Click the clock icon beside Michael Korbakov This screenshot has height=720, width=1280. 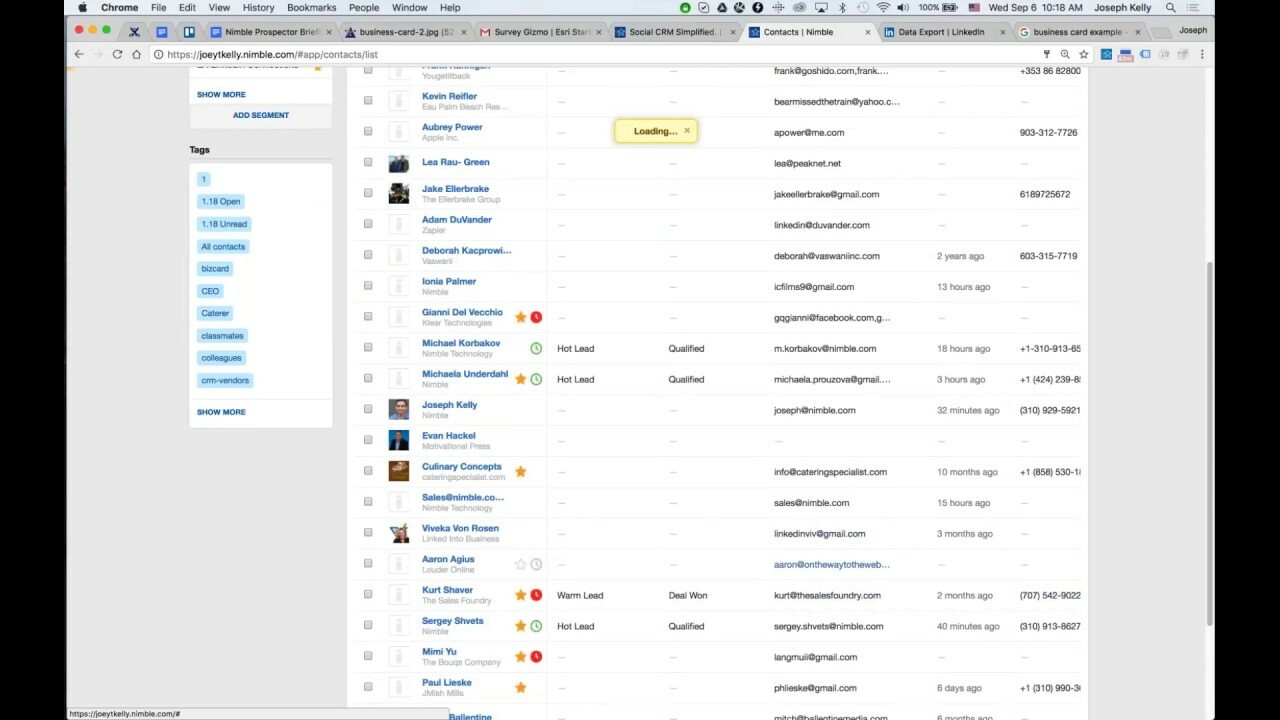click(x=536, y=348)
